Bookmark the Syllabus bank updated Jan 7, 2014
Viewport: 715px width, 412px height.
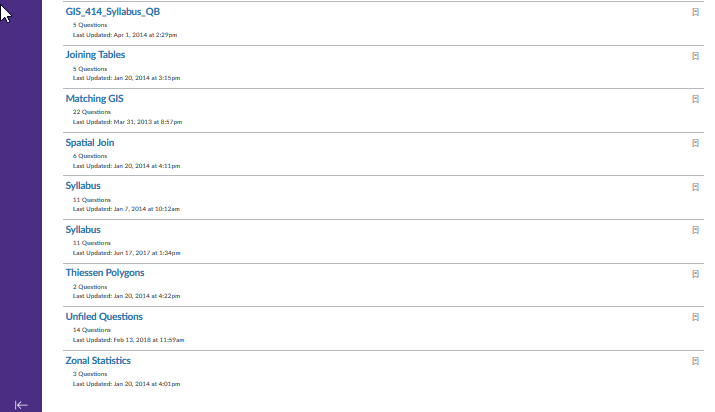click(695, 187)
